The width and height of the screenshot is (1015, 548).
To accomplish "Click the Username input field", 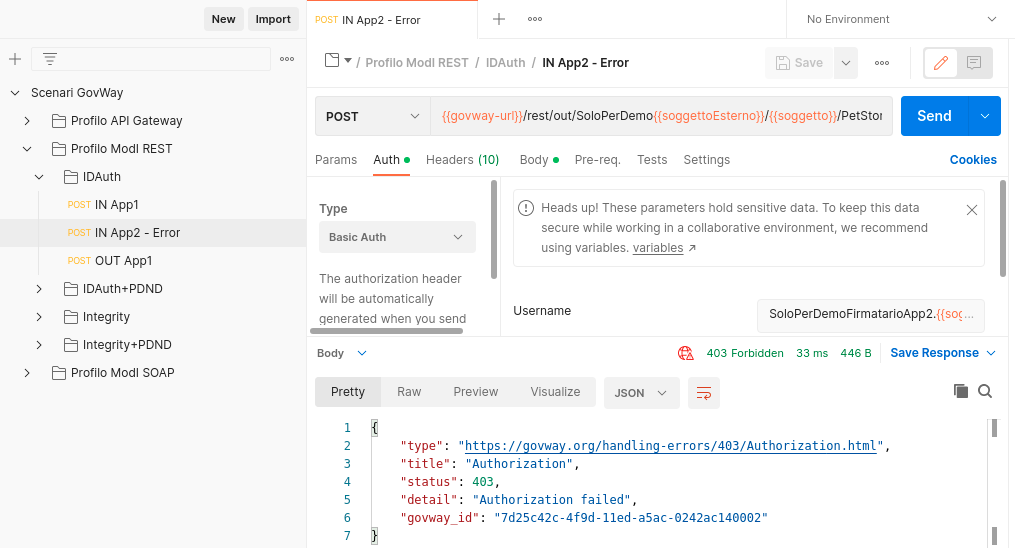I will pyautogui.click(x=871, y=314).
